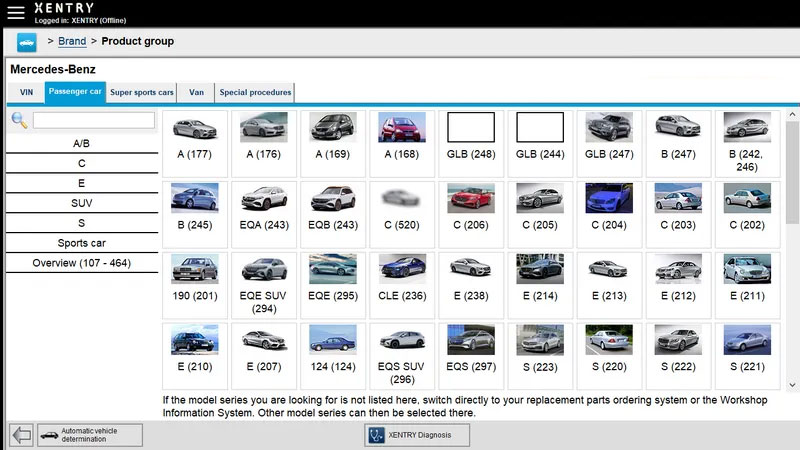Click the back arrow button at the bottom left

coord(21,435)
